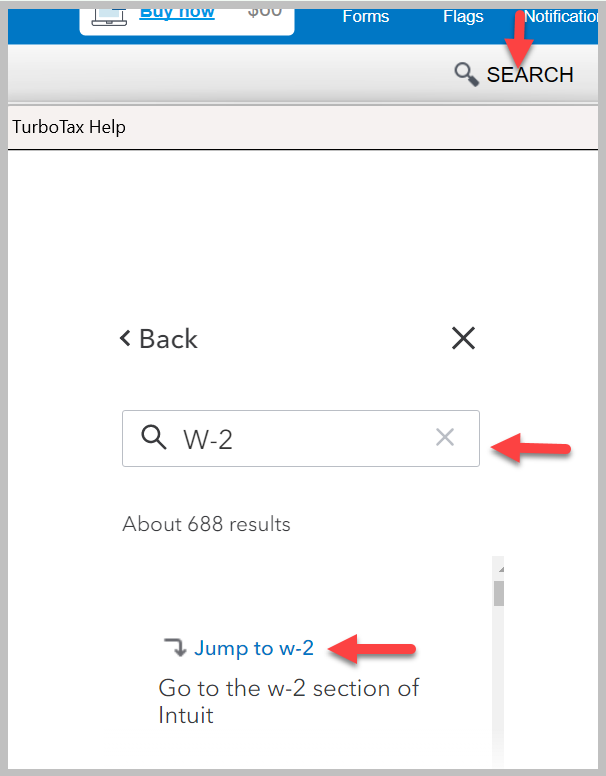The height and width of the screenshot is (776, 606).
Task: Click the results list scrollbar thumb
Action: (499, 593)
